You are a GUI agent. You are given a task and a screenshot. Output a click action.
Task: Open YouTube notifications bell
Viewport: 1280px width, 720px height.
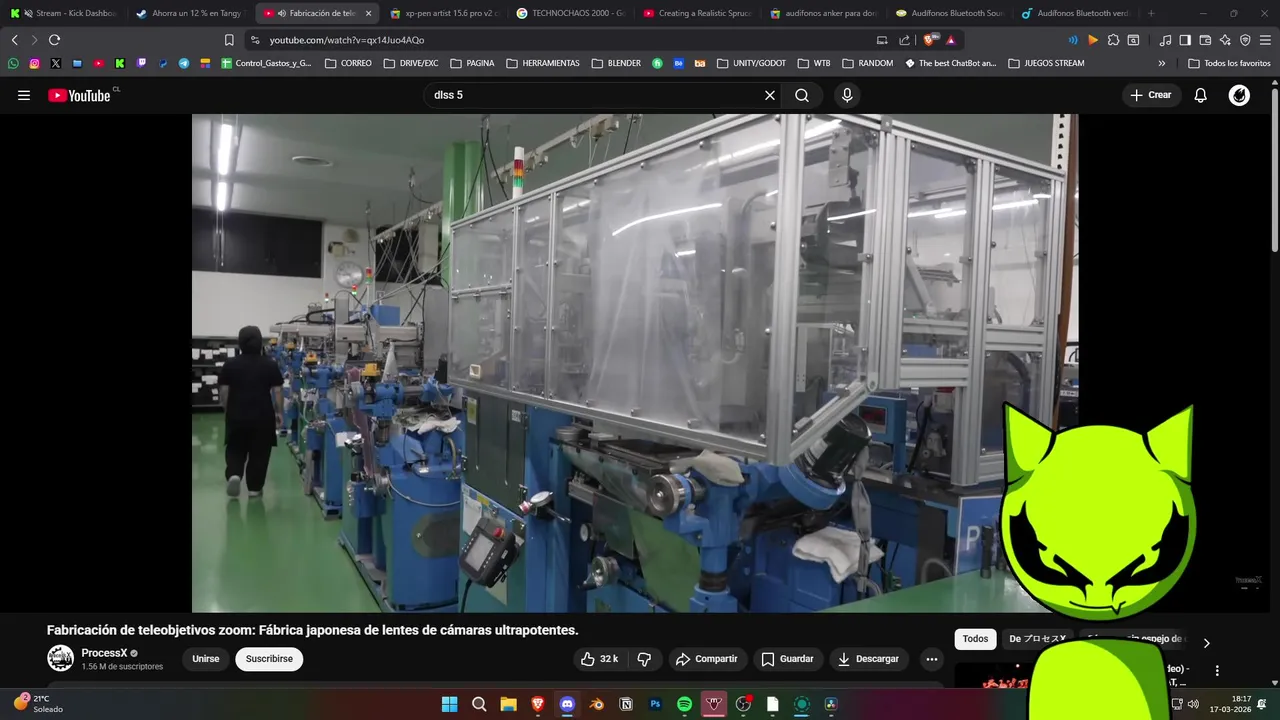(1200, 95)
